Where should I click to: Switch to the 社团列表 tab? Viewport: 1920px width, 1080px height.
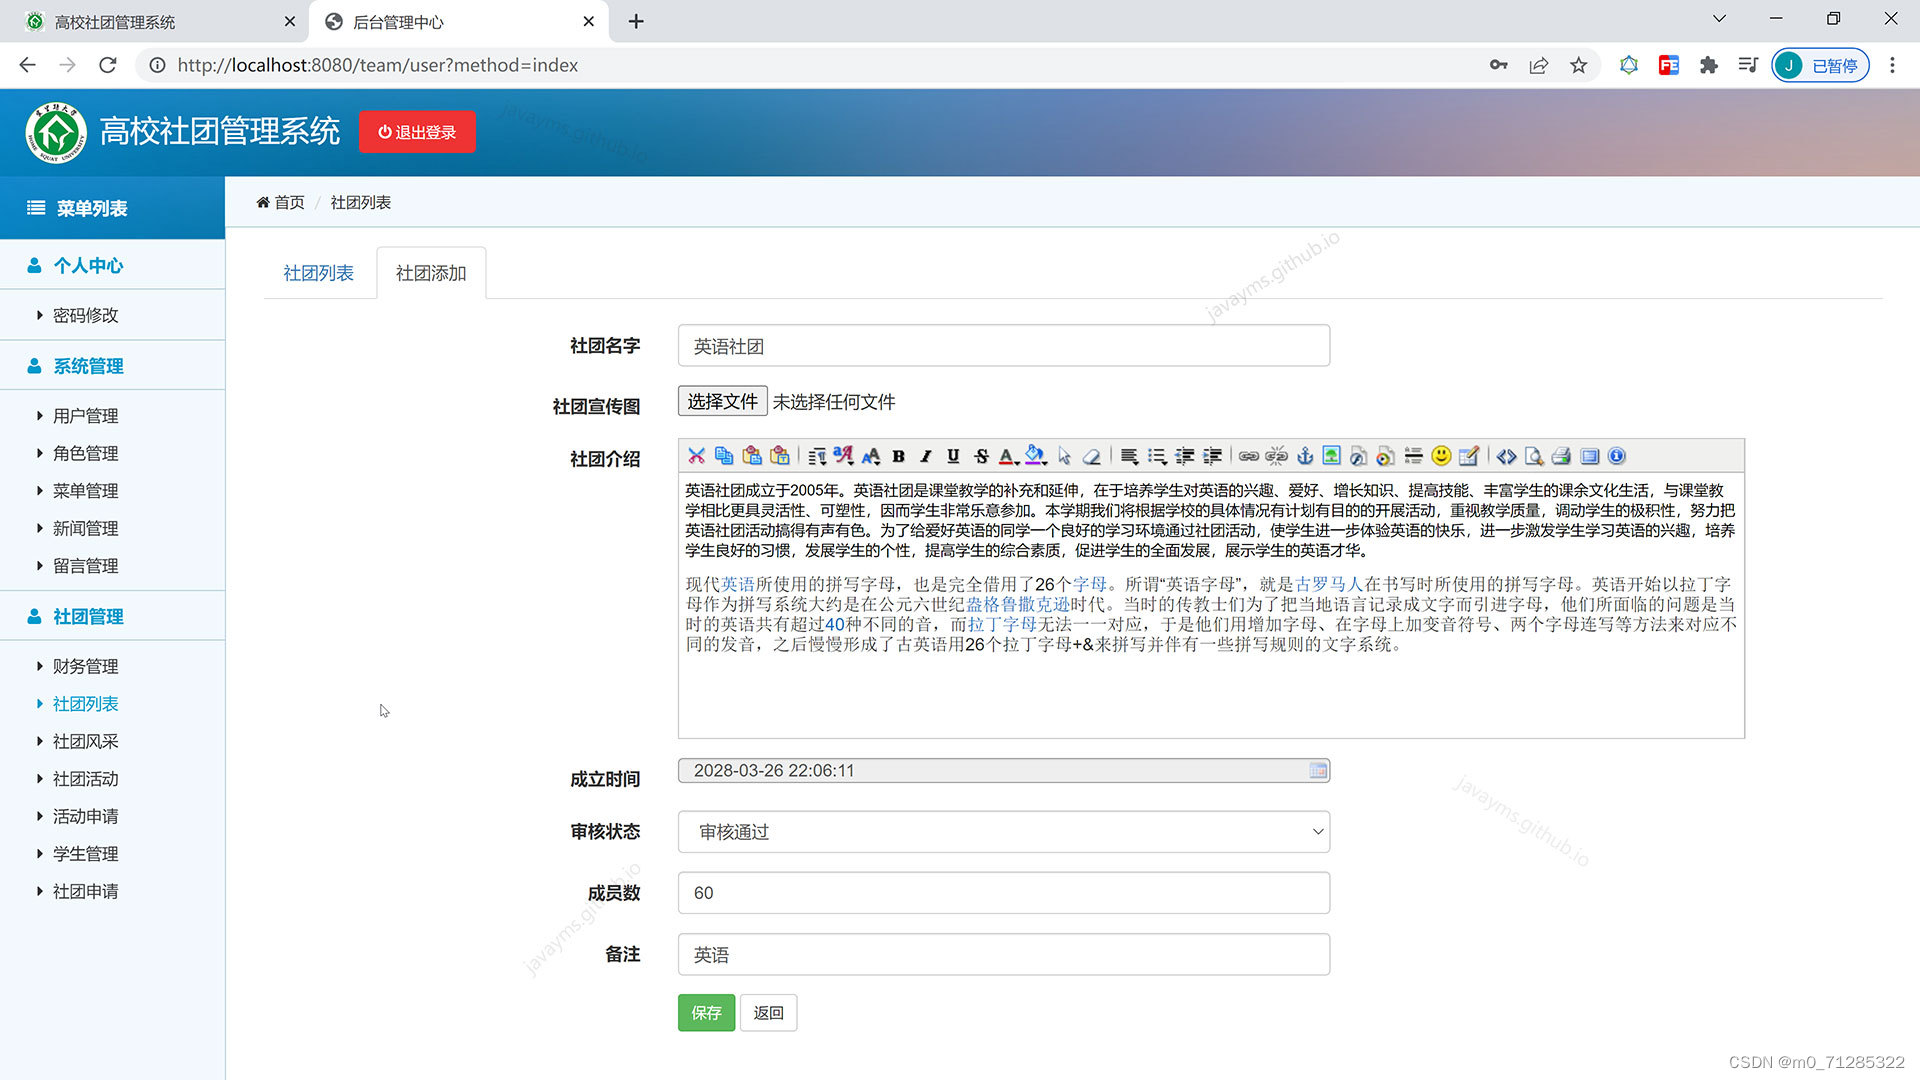tap(318, 273)
